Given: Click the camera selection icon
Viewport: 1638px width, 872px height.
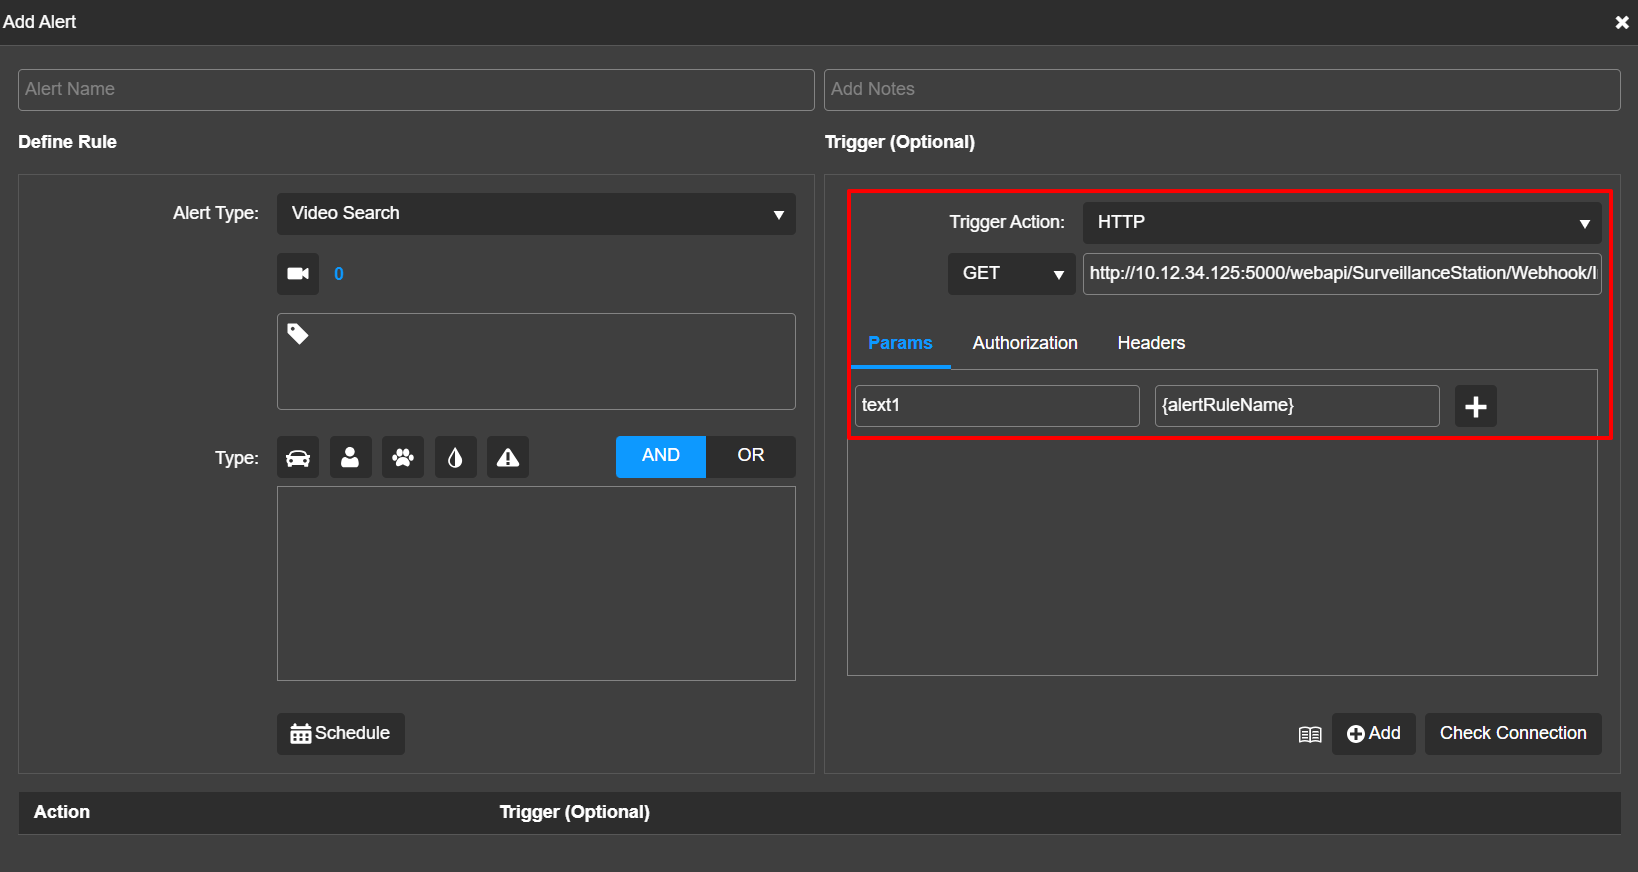Looking at the screenshot, I should tap(298, 274).
